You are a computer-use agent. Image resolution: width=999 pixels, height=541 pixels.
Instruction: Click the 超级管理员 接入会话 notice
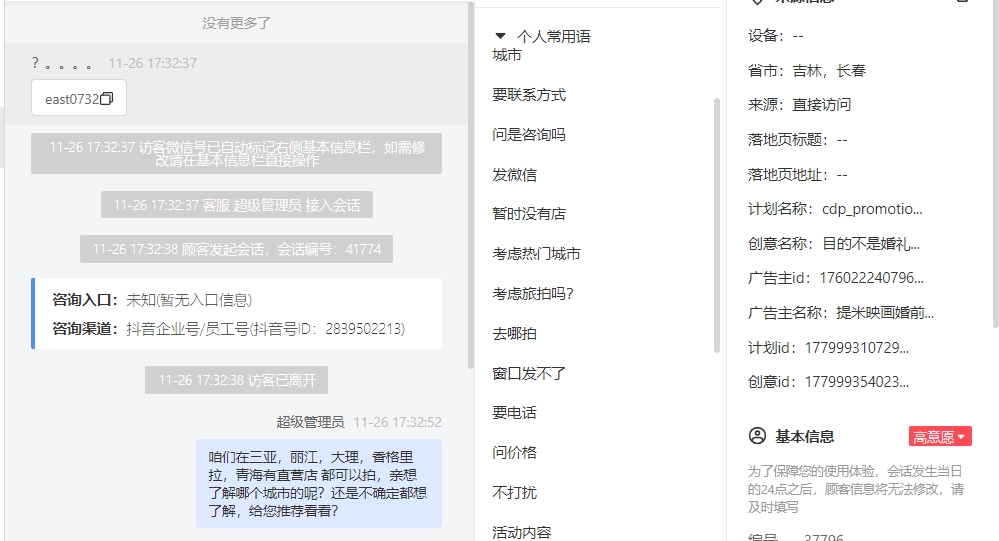[x=236, y=205]
